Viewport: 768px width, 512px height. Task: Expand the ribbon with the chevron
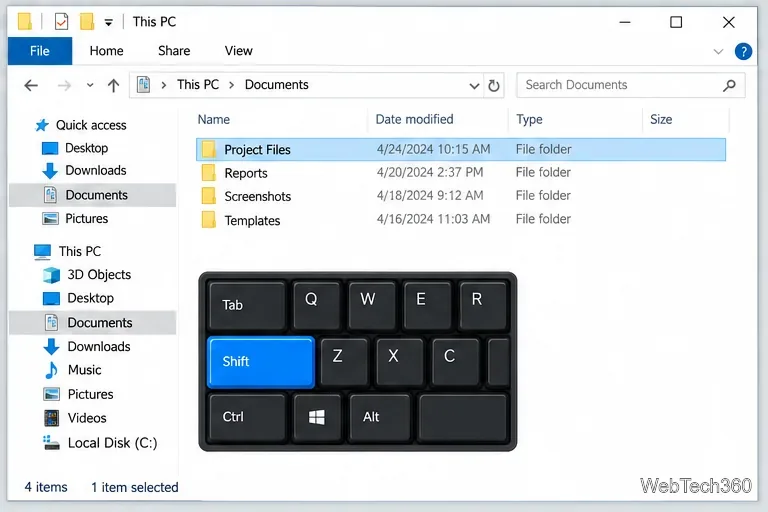[x=718, y=51]
